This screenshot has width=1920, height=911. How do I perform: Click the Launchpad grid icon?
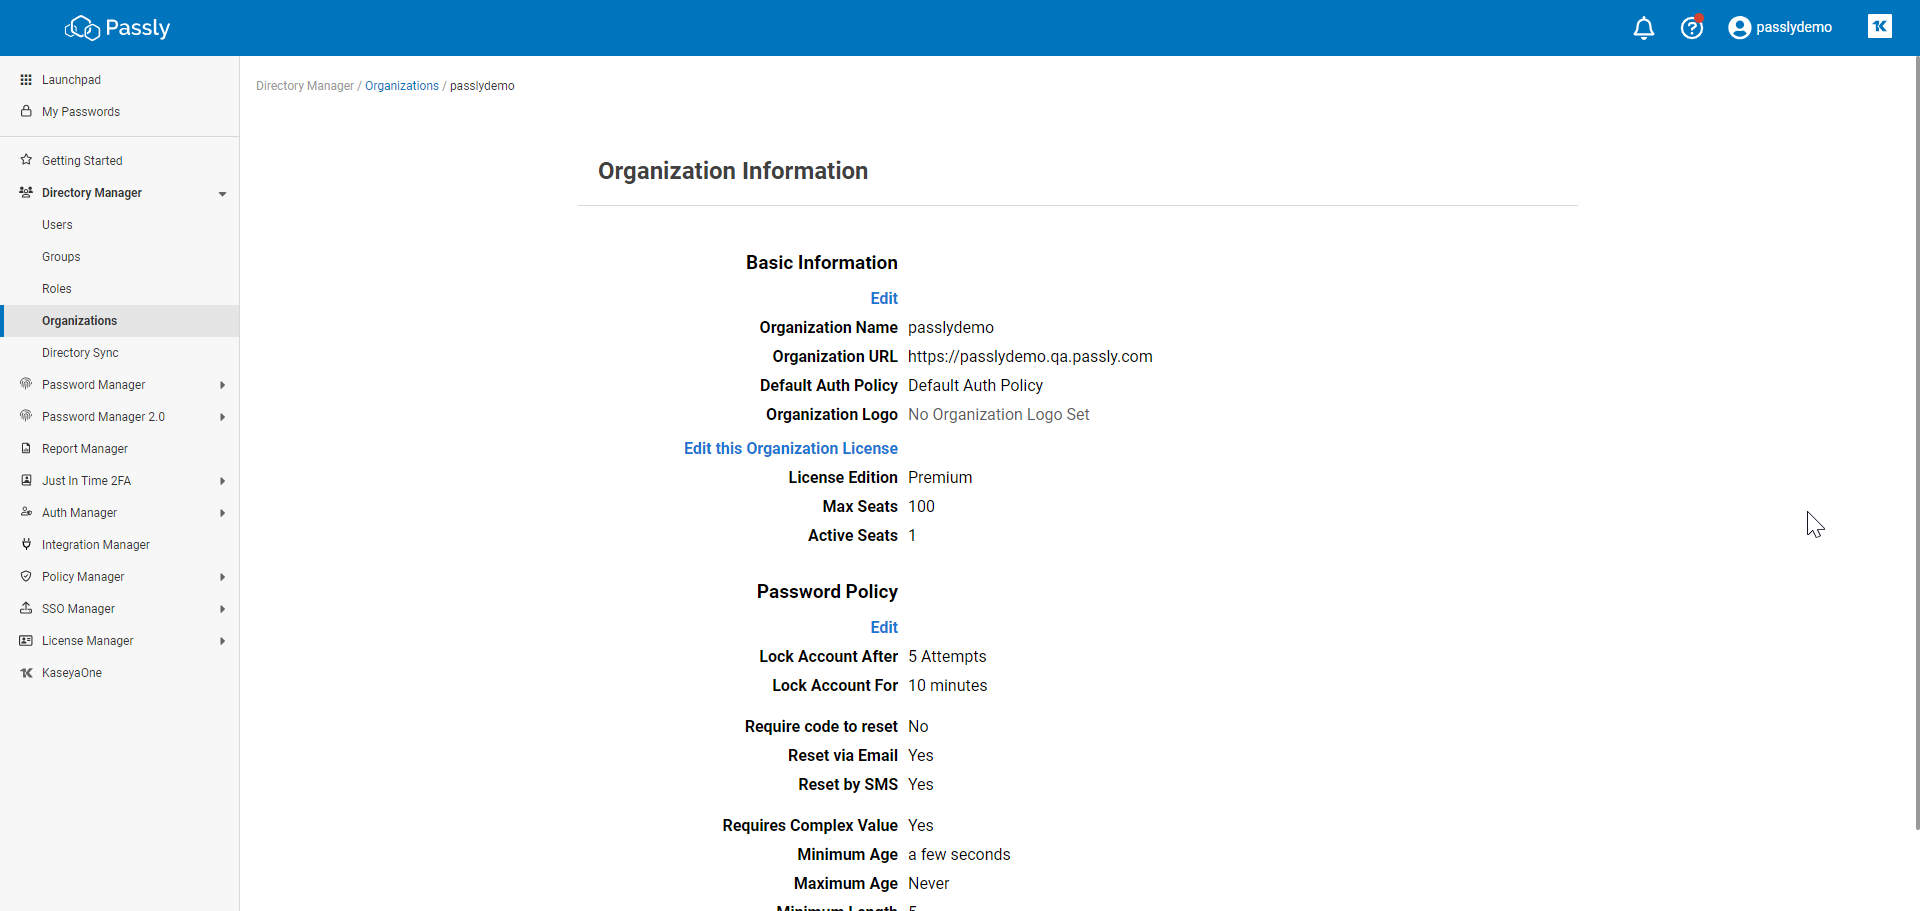click(x=26, y=80)
